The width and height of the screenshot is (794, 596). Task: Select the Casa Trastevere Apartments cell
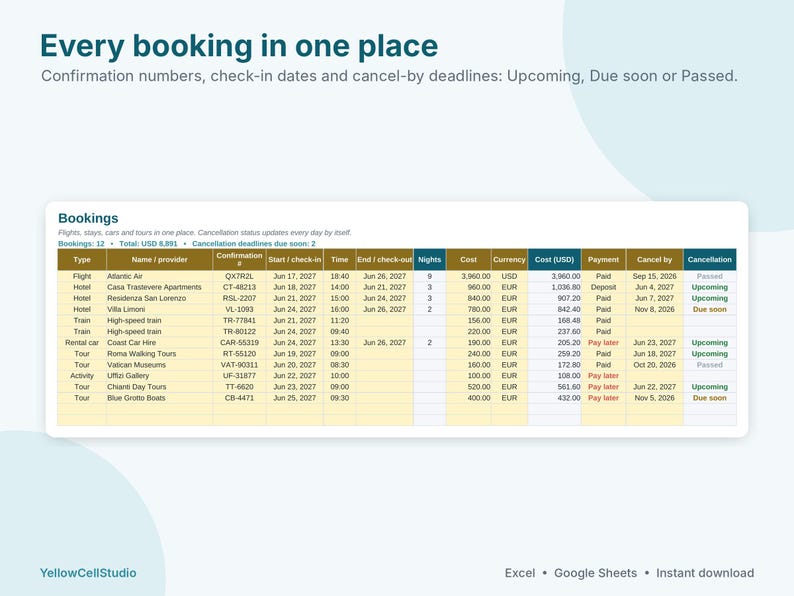pyautogui.click(x=160, y=287)
